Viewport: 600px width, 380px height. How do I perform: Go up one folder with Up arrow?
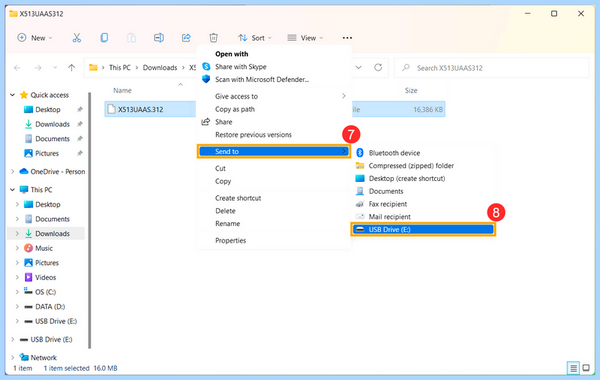(71, 68)
